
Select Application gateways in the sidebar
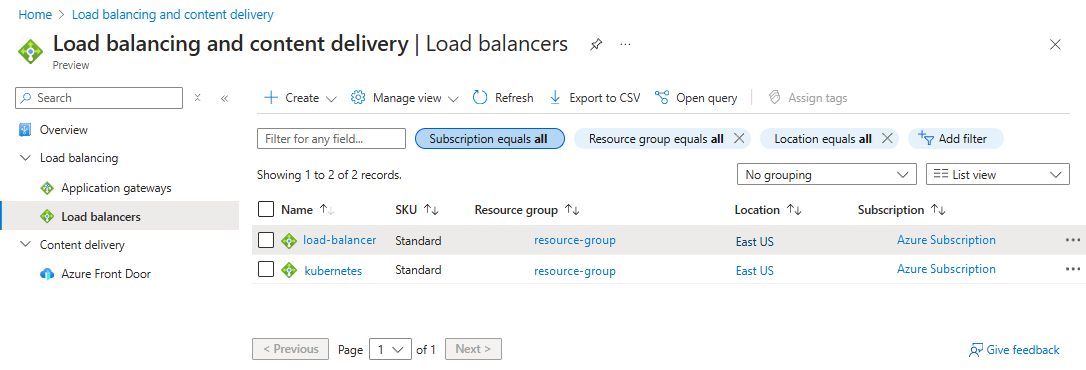coord(116,188)
